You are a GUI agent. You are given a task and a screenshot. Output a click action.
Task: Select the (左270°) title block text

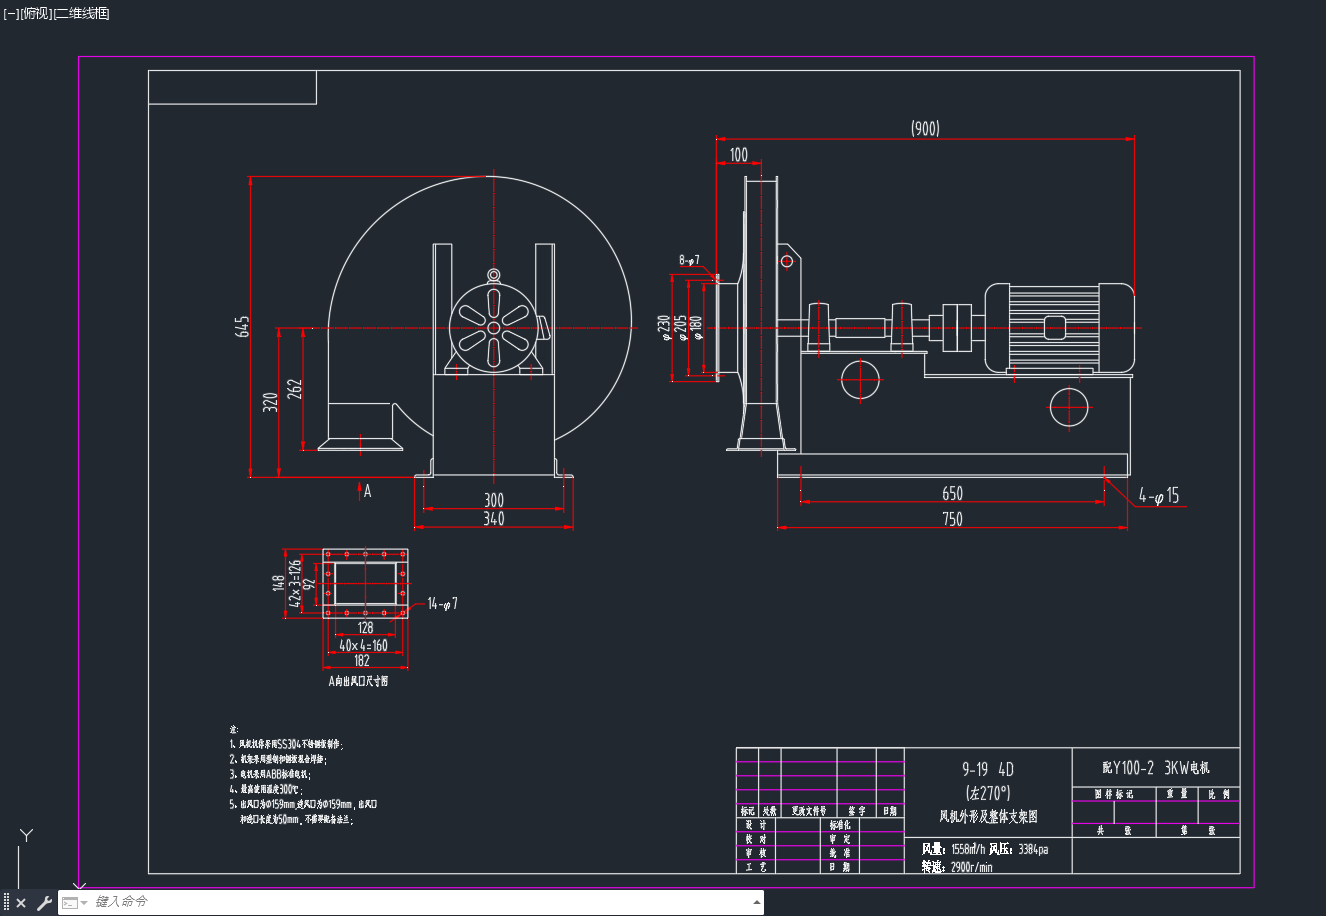click(x=988, y=793)
